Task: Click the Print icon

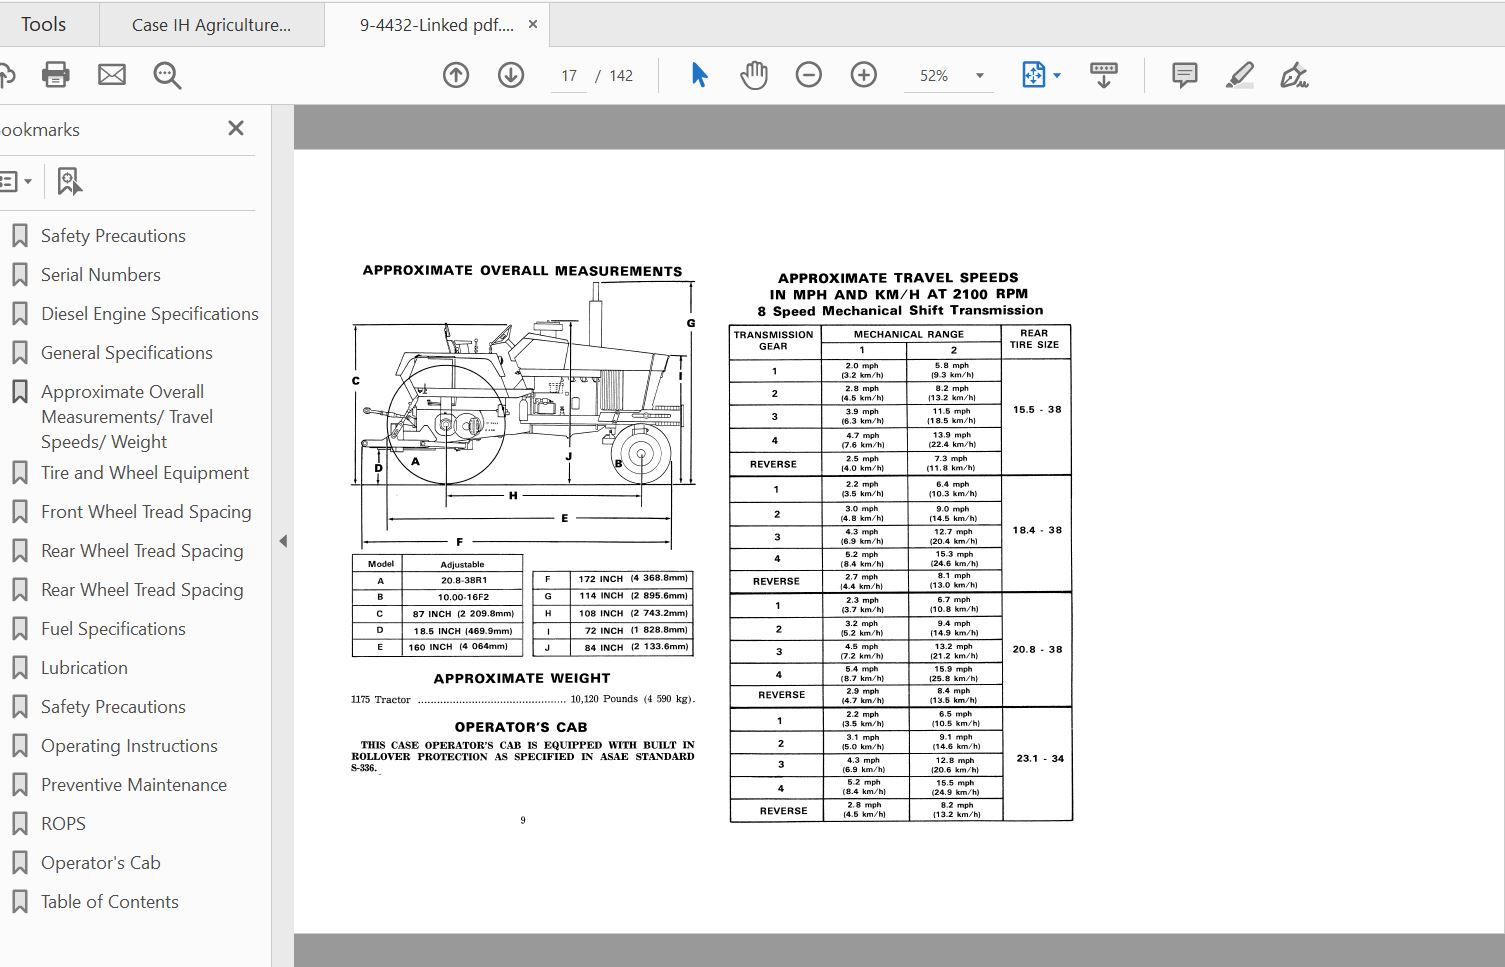Action: pyautogui.click(x=55, y=74)
